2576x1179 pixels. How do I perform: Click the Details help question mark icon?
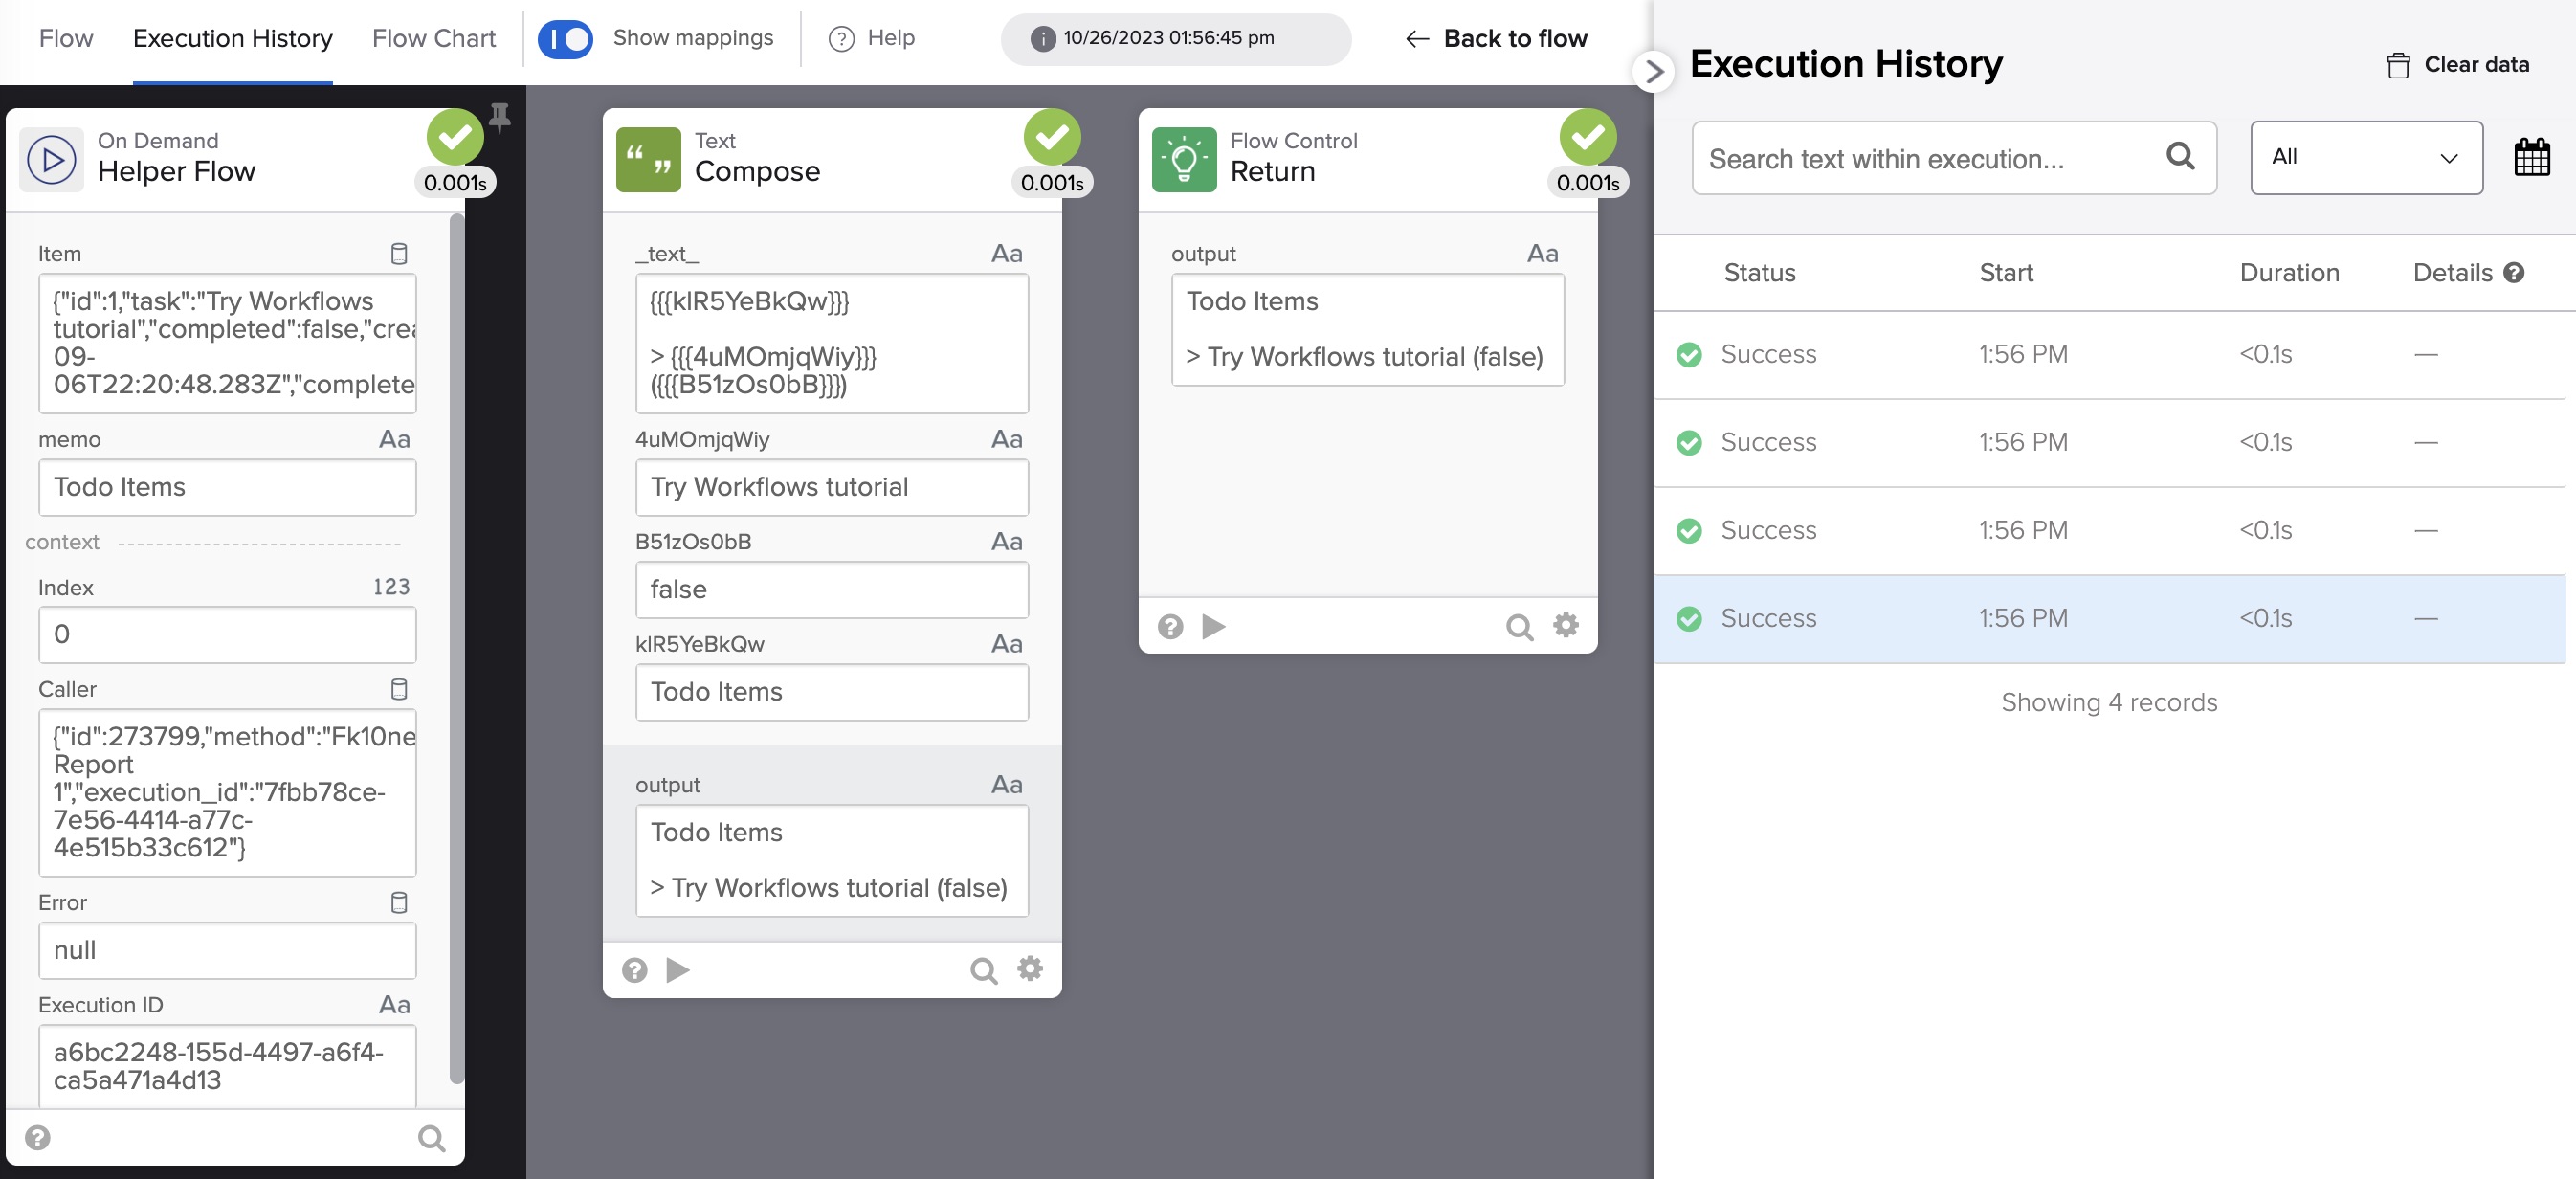pyautogui.click(x=2514, y=272)
